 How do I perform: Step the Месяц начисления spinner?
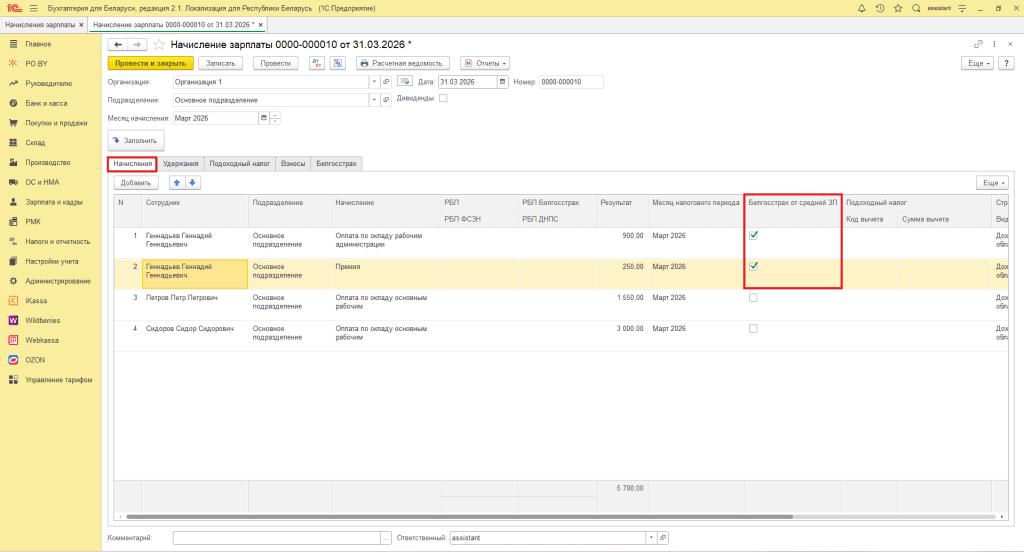(x=276, y=118)
